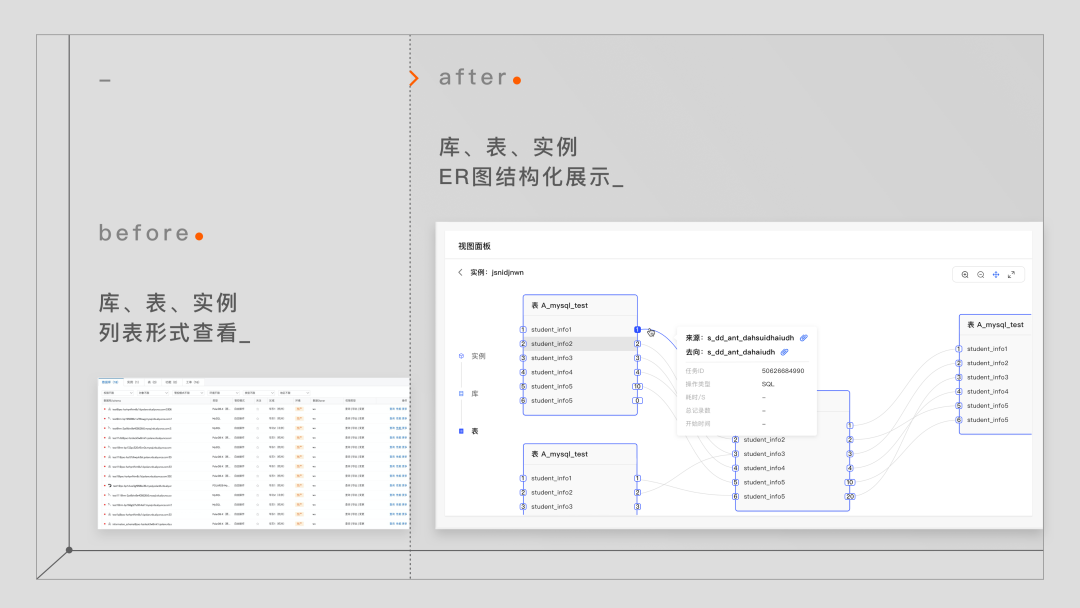Click the 'after' heading text
1080x608 pixels.
click(473, 77)
